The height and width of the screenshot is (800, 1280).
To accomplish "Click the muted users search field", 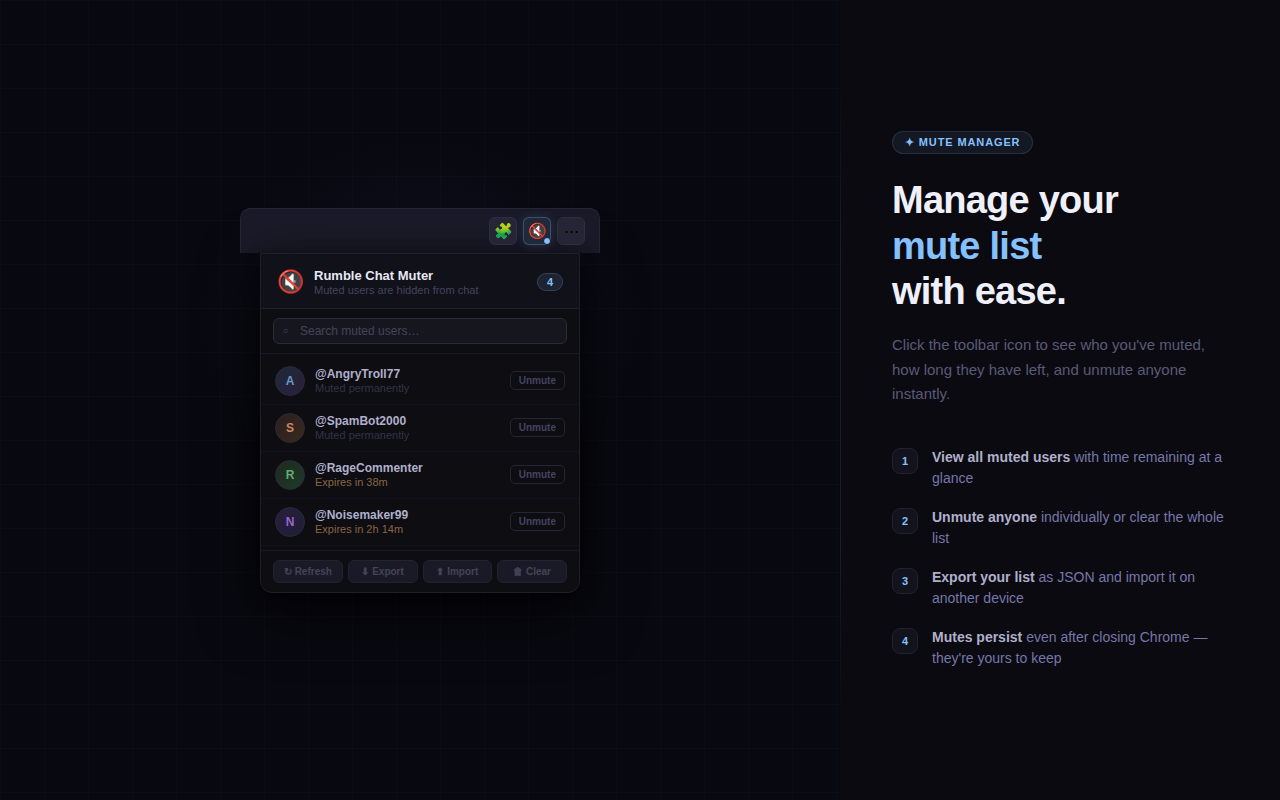I will click(420, 330).
